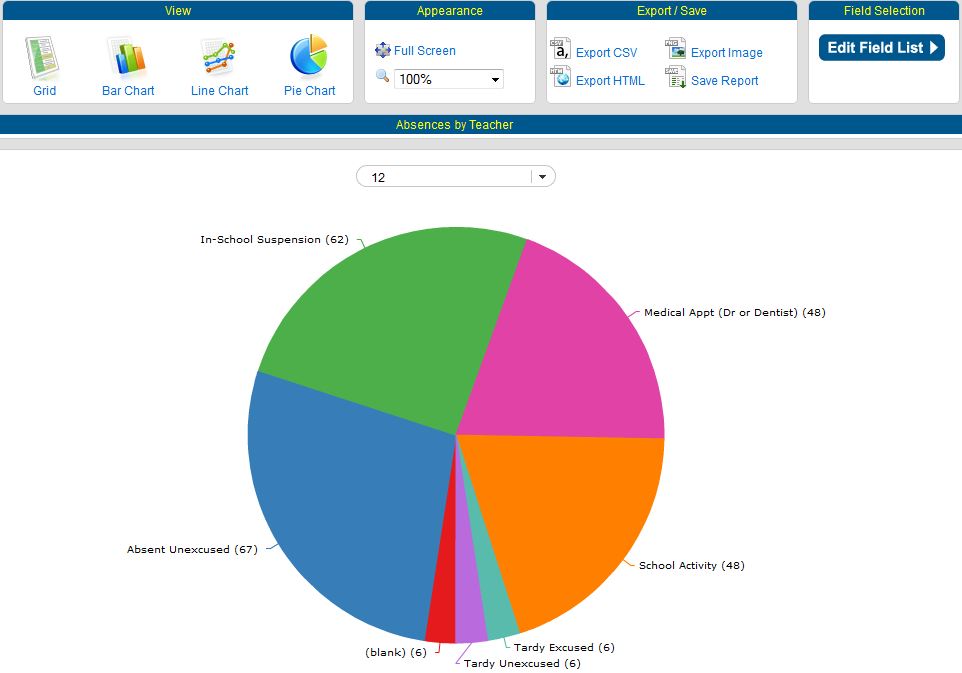Viewport: 962px width, 673px height.
Task: Open the 100% zoom dropdown
Action: pos(449,79)
